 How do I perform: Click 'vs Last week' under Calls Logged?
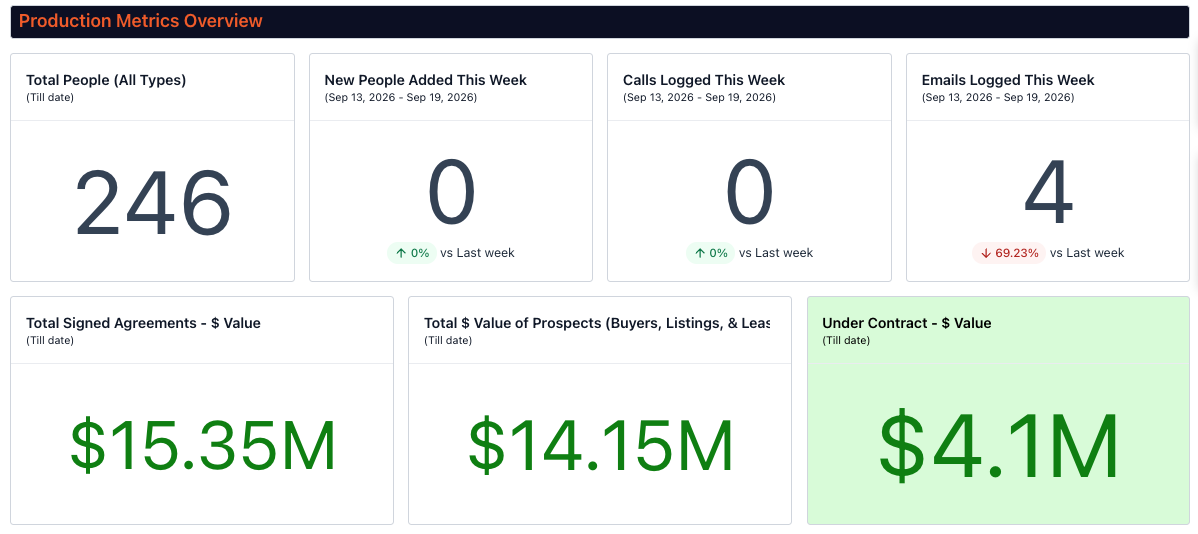(776, 253)
